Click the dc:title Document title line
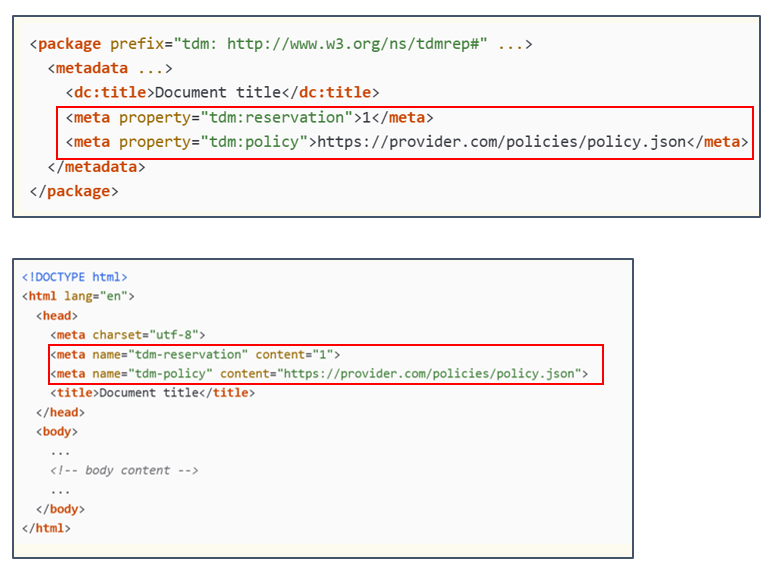Screen dimensions: 776x580 [x=223, y=93]
